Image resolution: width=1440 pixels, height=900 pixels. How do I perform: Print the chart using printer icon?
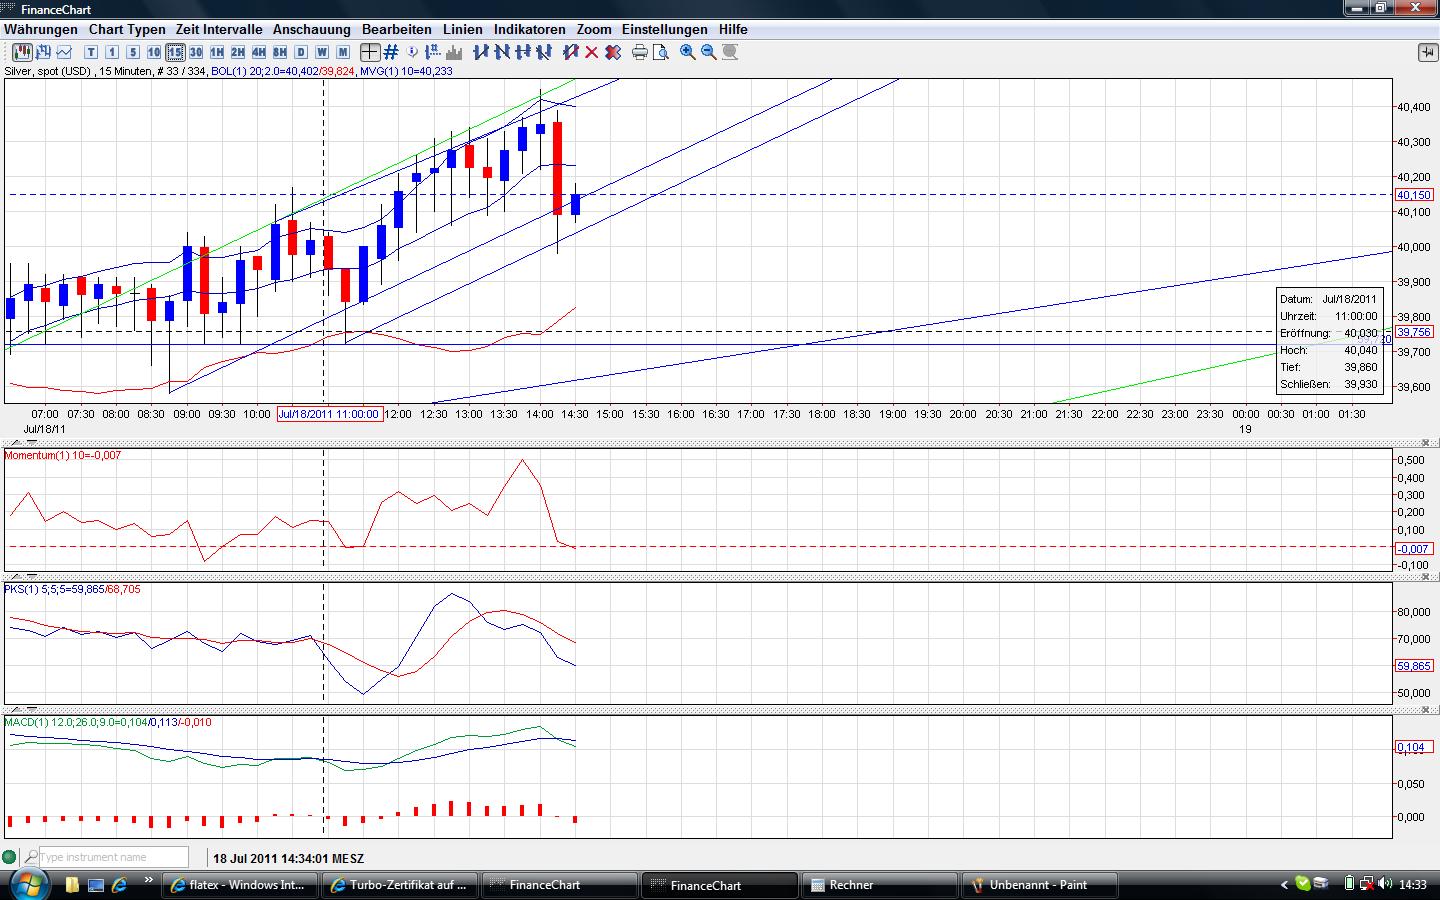640,52
